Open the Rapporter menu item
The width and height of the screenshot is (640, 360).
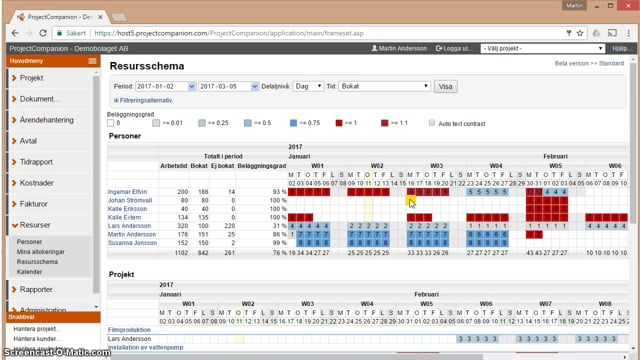[36, 289]
